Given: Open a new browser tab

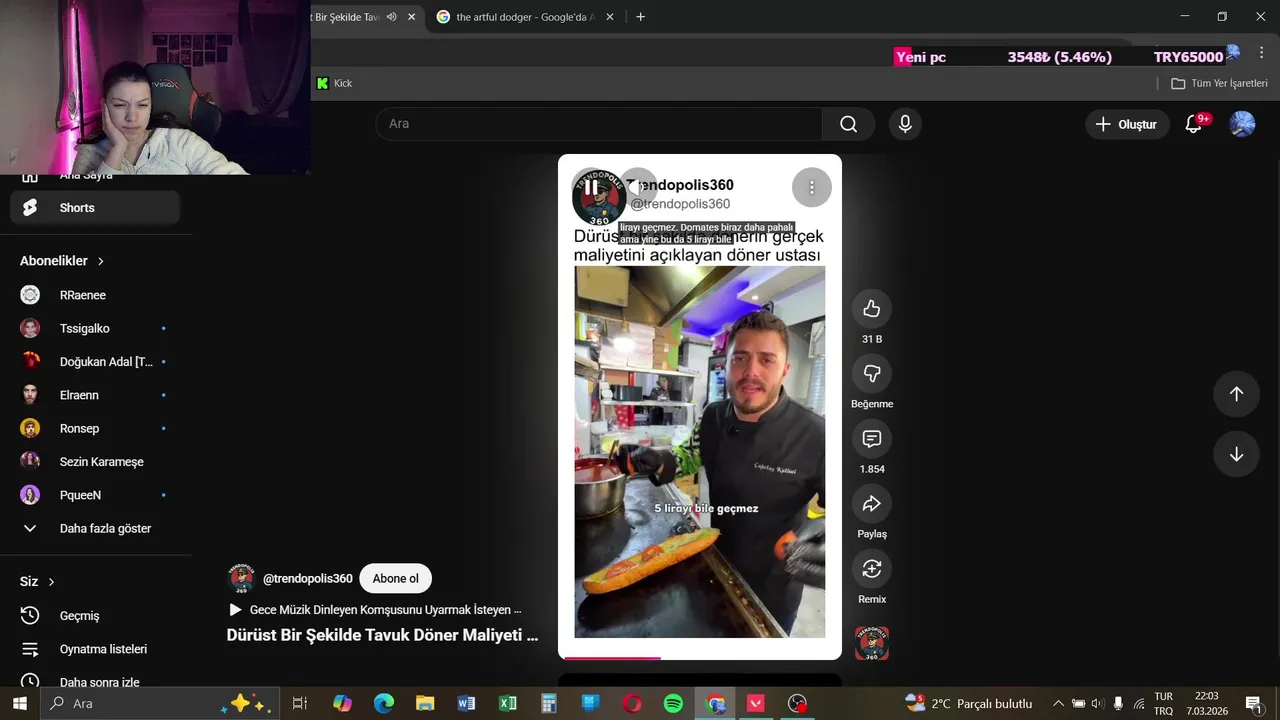Looking at the screenshot, I should pyautogui.click(x=640, y=17).
